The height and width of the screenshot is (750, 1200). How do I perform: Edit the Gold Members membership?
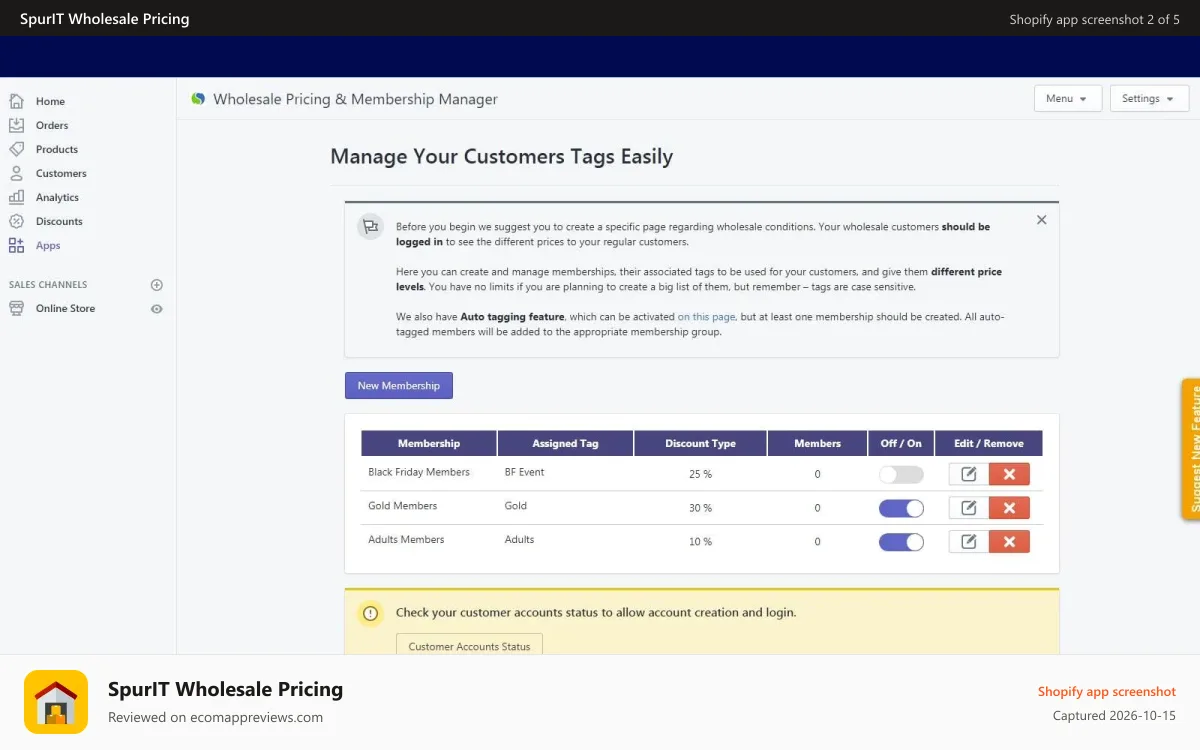(968, 508)
